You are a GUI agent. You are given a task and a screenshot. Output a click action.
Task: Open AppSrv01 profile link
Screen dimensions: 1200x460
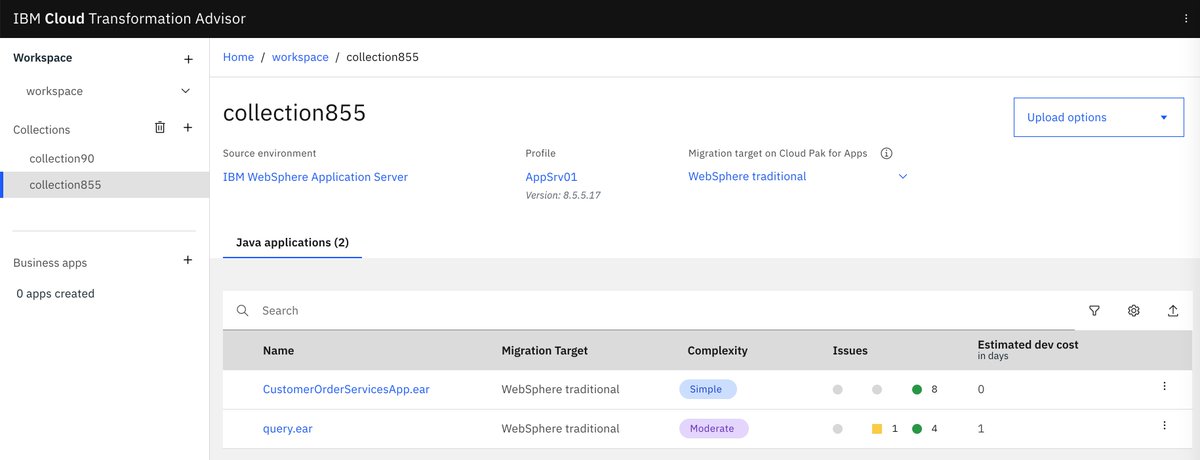(x=551, y=177)
